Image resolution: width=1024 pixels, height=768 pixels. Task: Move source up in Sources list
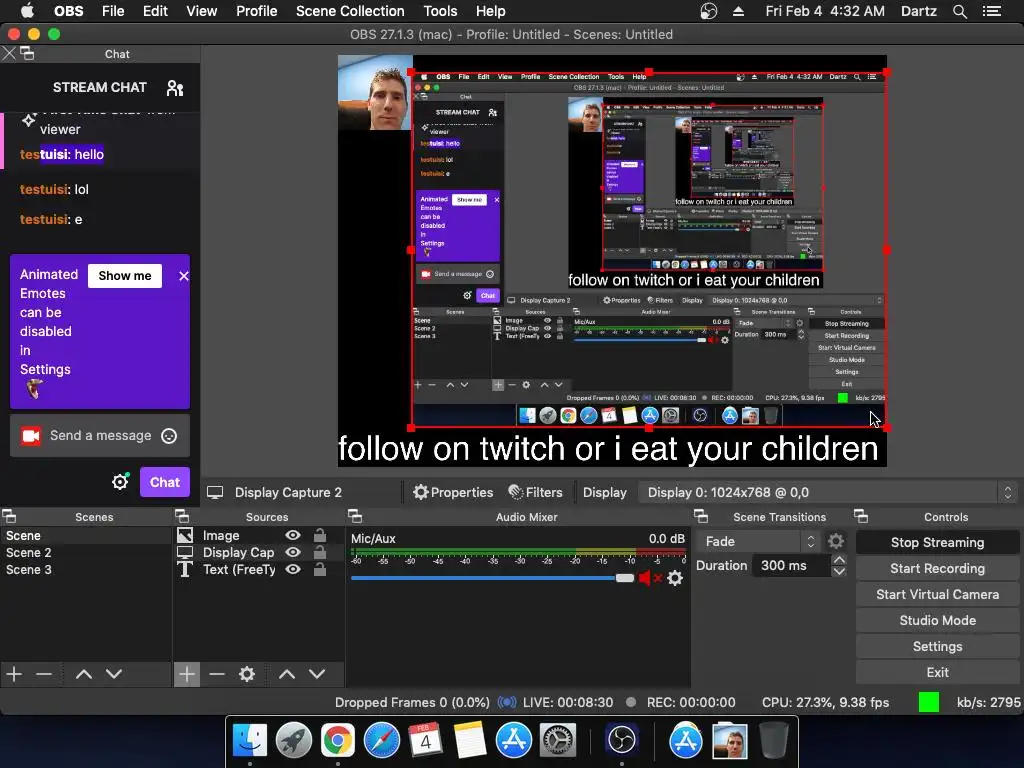coord(287,674)
